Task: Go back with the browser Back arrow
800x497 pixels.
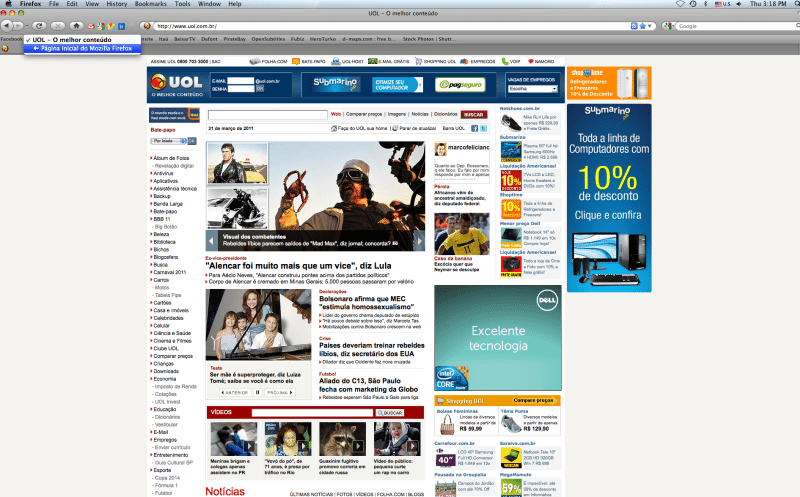Action: pyautogui.click(x=7, y=26)
